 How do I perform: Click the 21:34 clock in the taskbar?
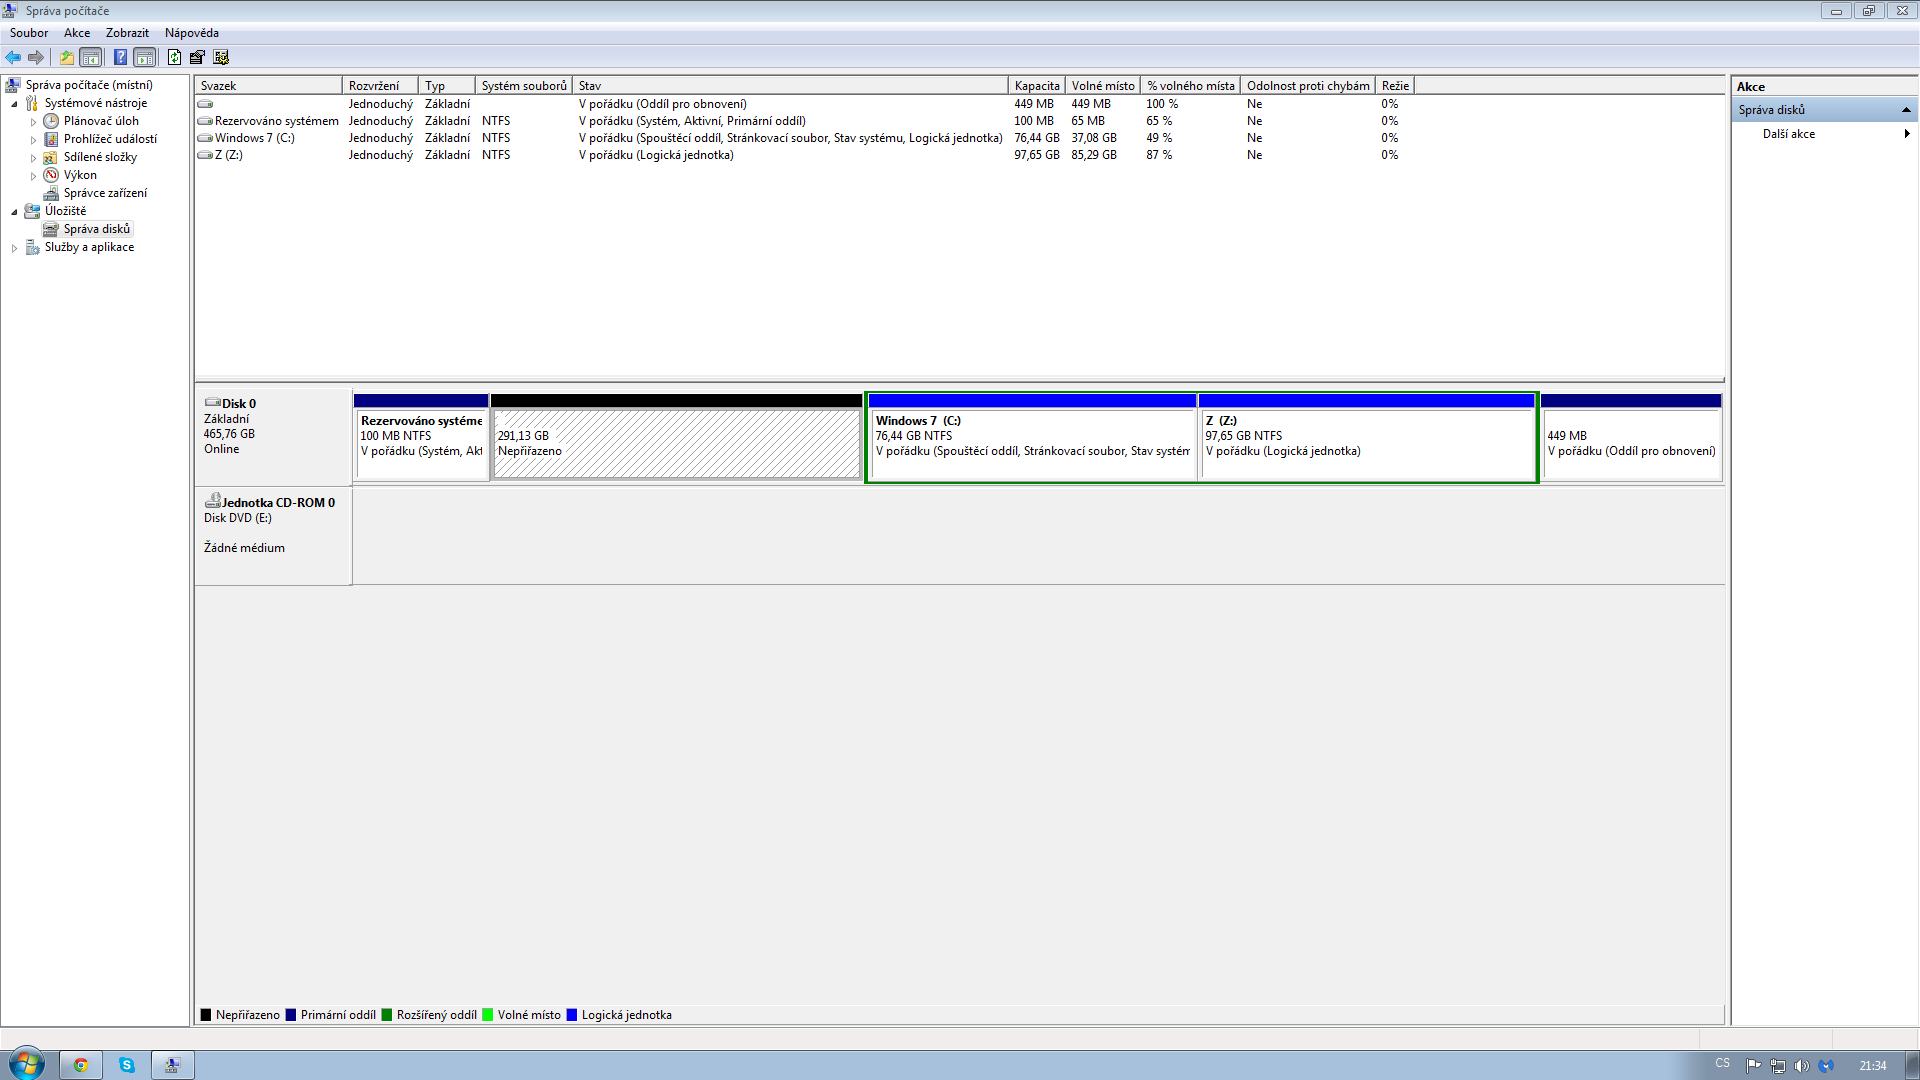[x=1872, y=1066]
